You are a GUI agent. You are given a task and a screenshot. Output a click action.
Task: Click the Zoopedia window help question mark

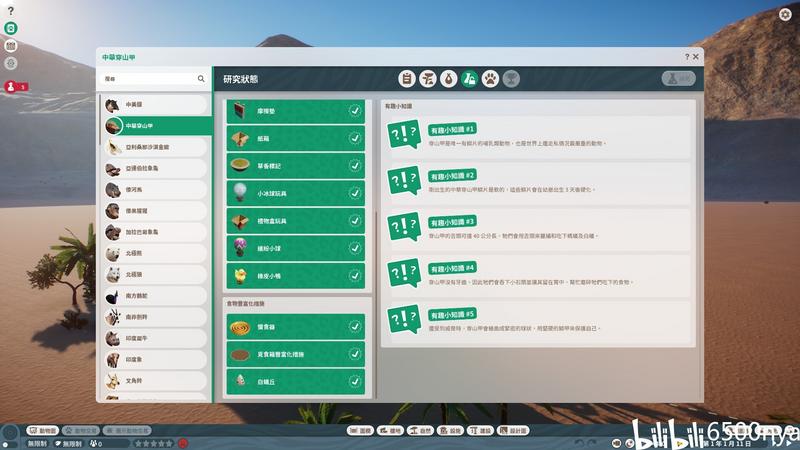click(687, 57)
